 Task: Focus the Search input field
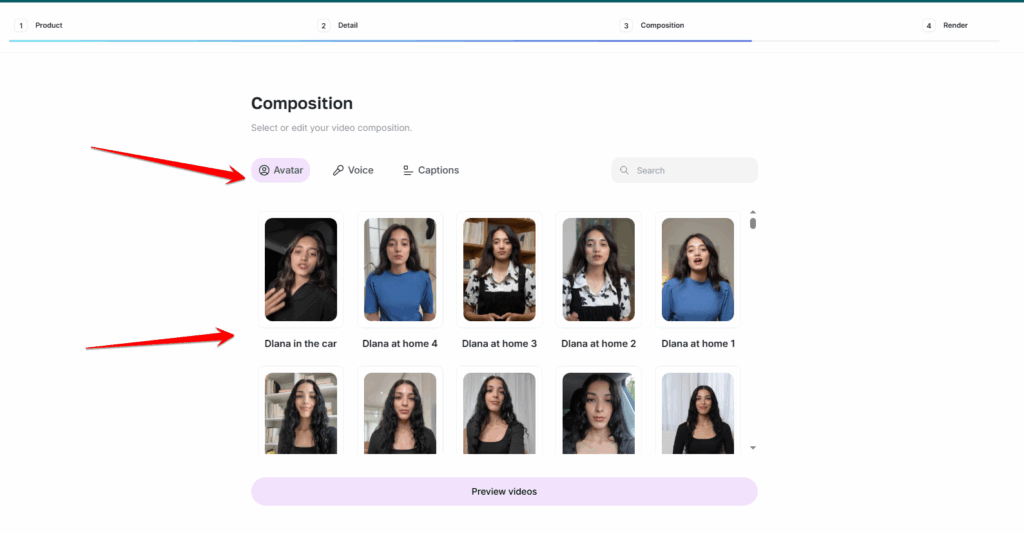point(684,170)
